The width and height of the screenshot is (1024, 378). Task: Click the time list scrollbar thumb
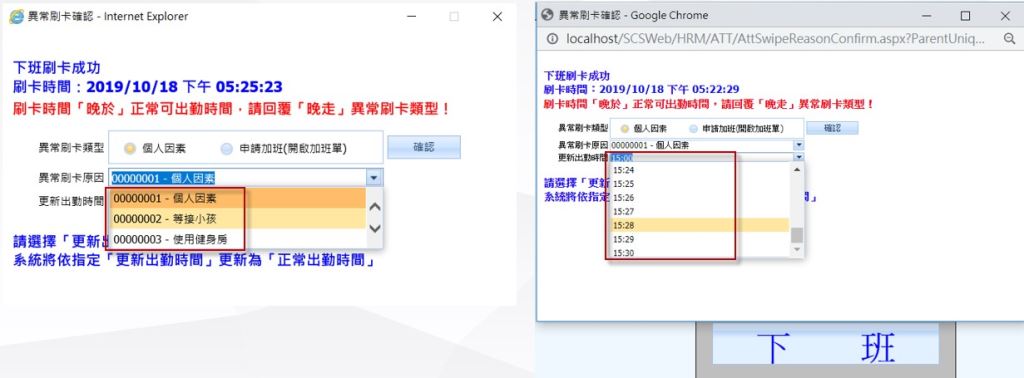point(797,235)
